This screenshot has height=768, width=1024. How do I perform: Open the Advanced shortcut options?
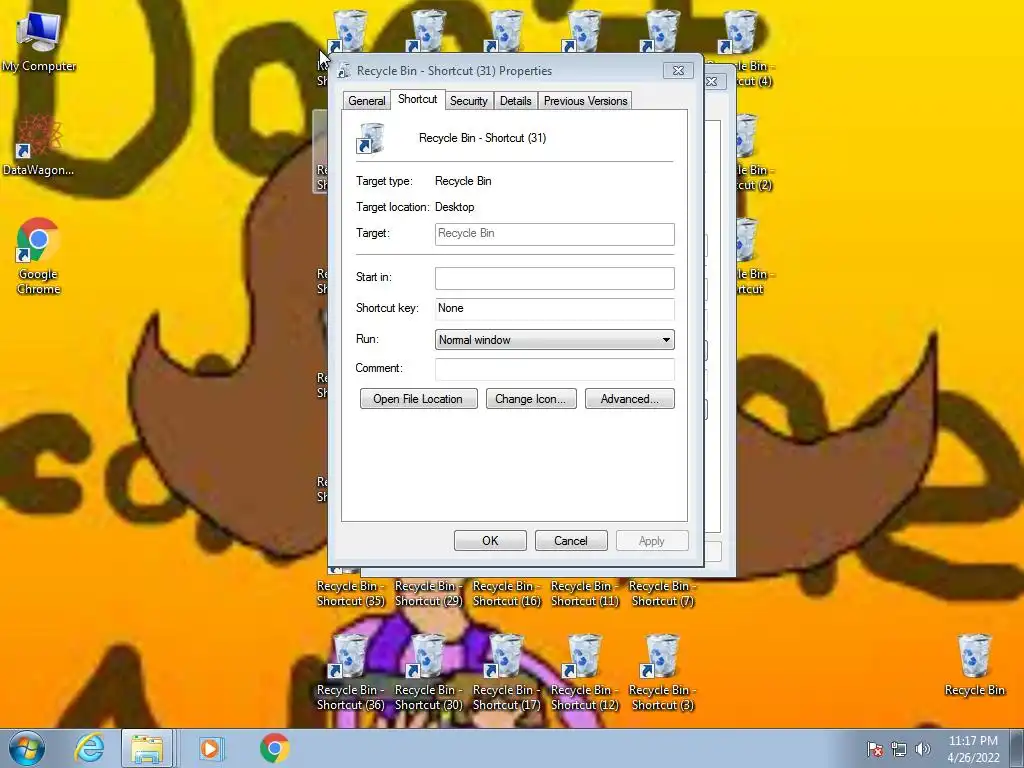[x=630, y=399]
